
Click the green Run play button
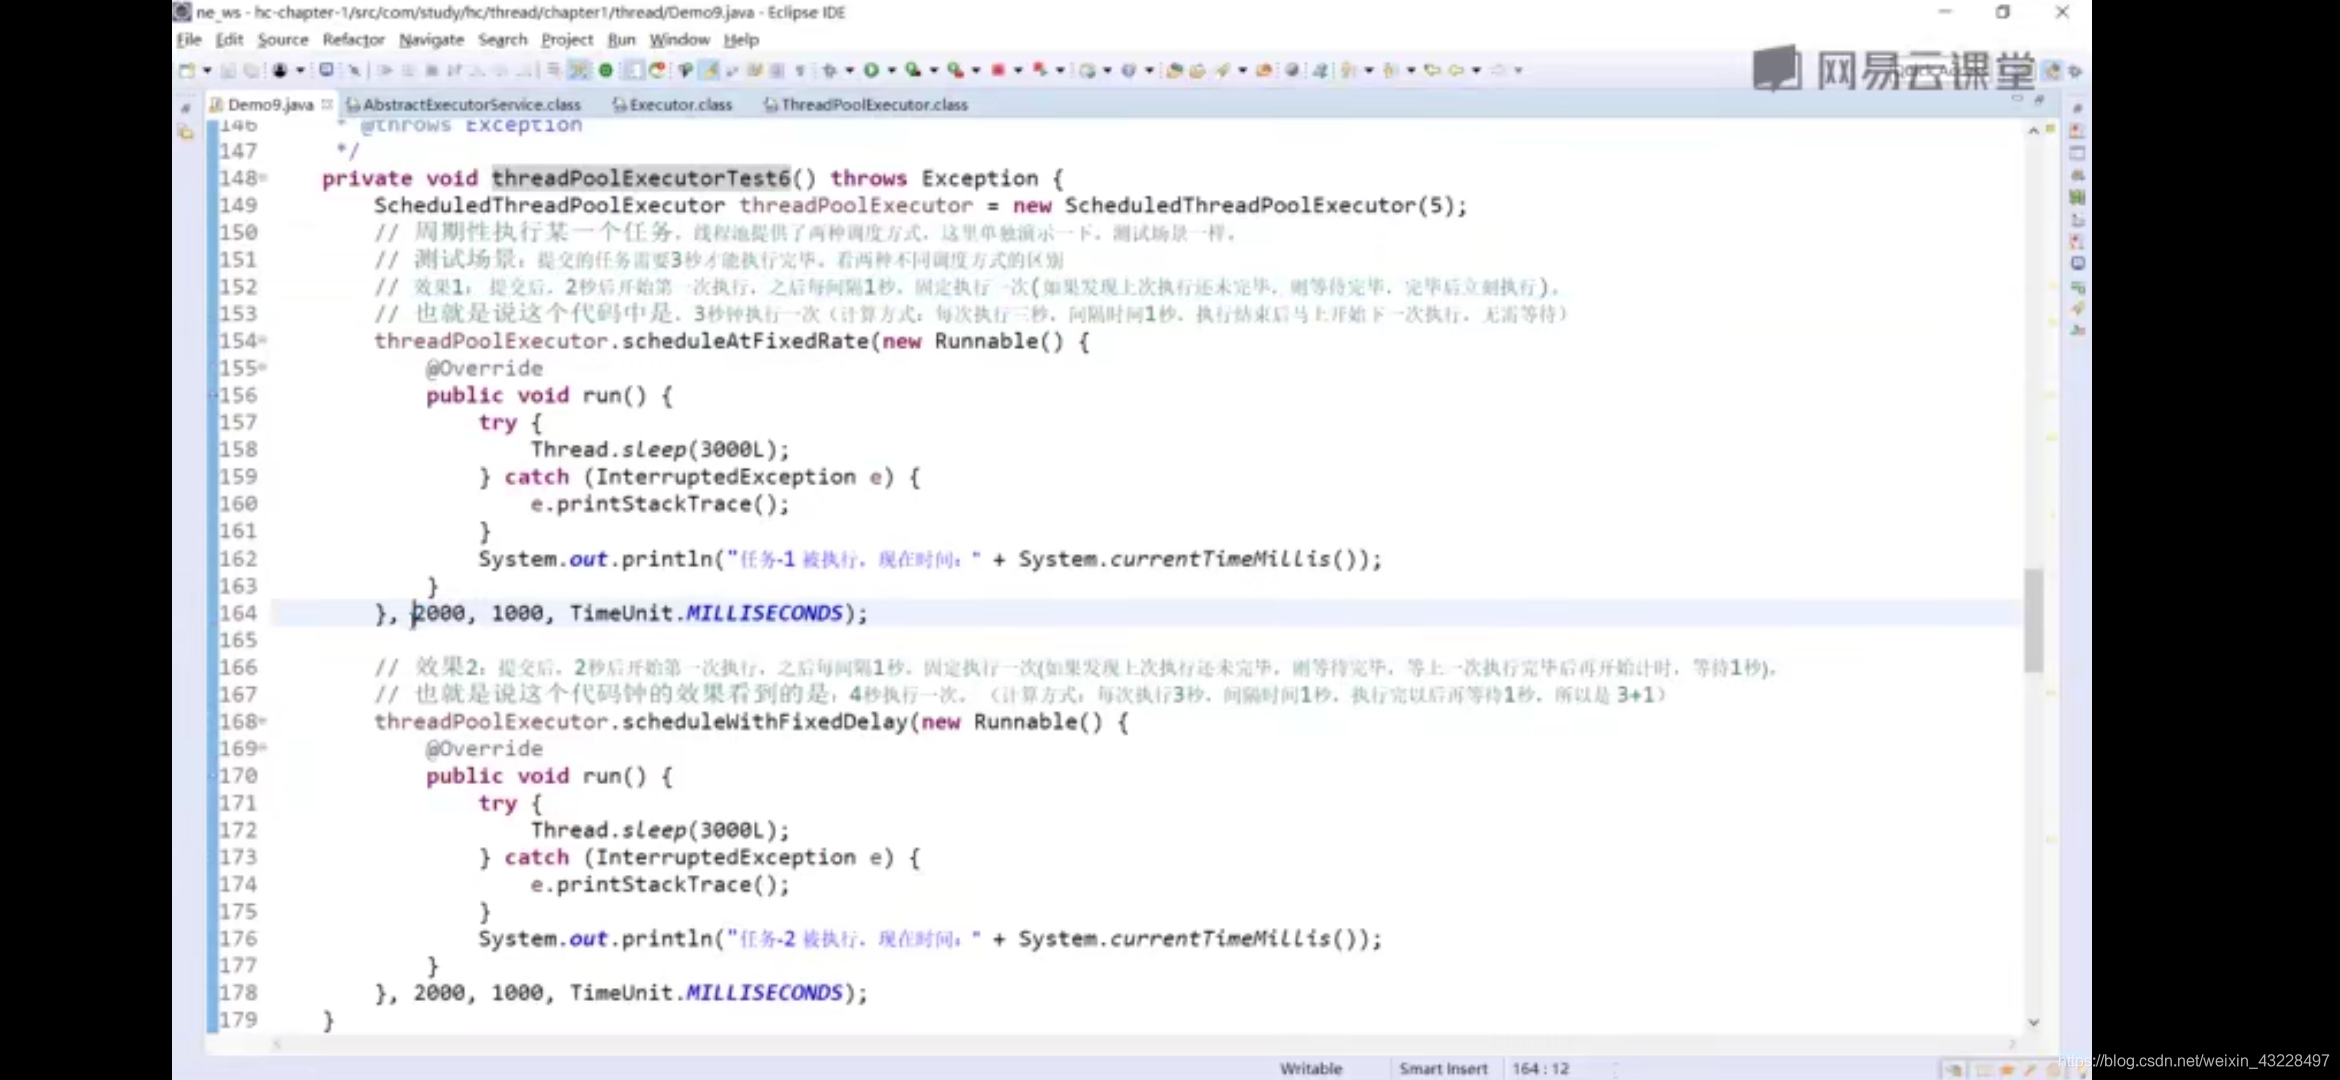coord(871,70)
